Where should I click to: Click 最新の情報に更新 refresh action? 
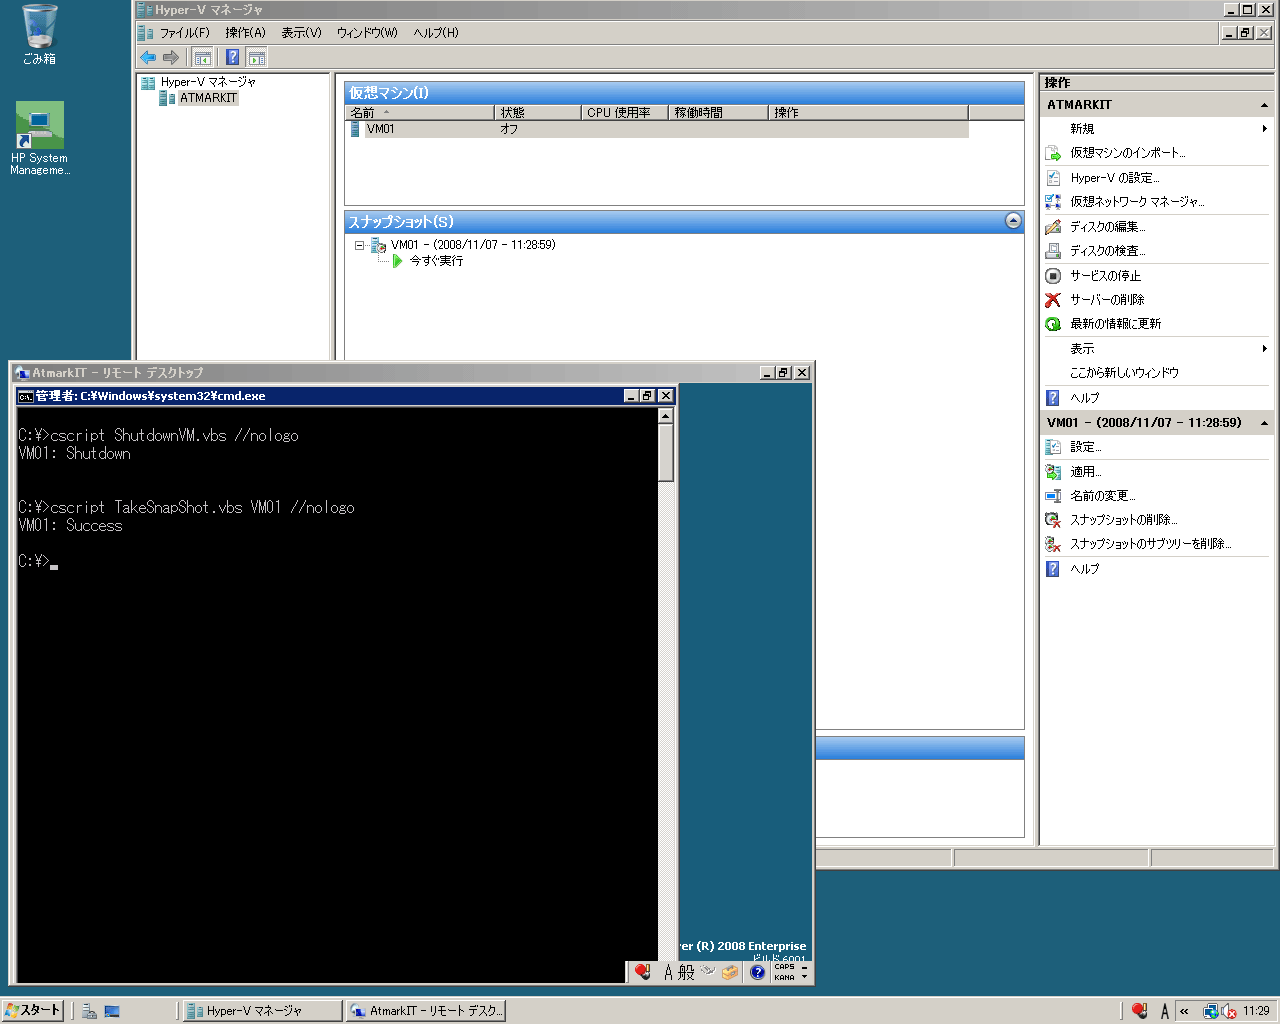(x=1115, y=324)
